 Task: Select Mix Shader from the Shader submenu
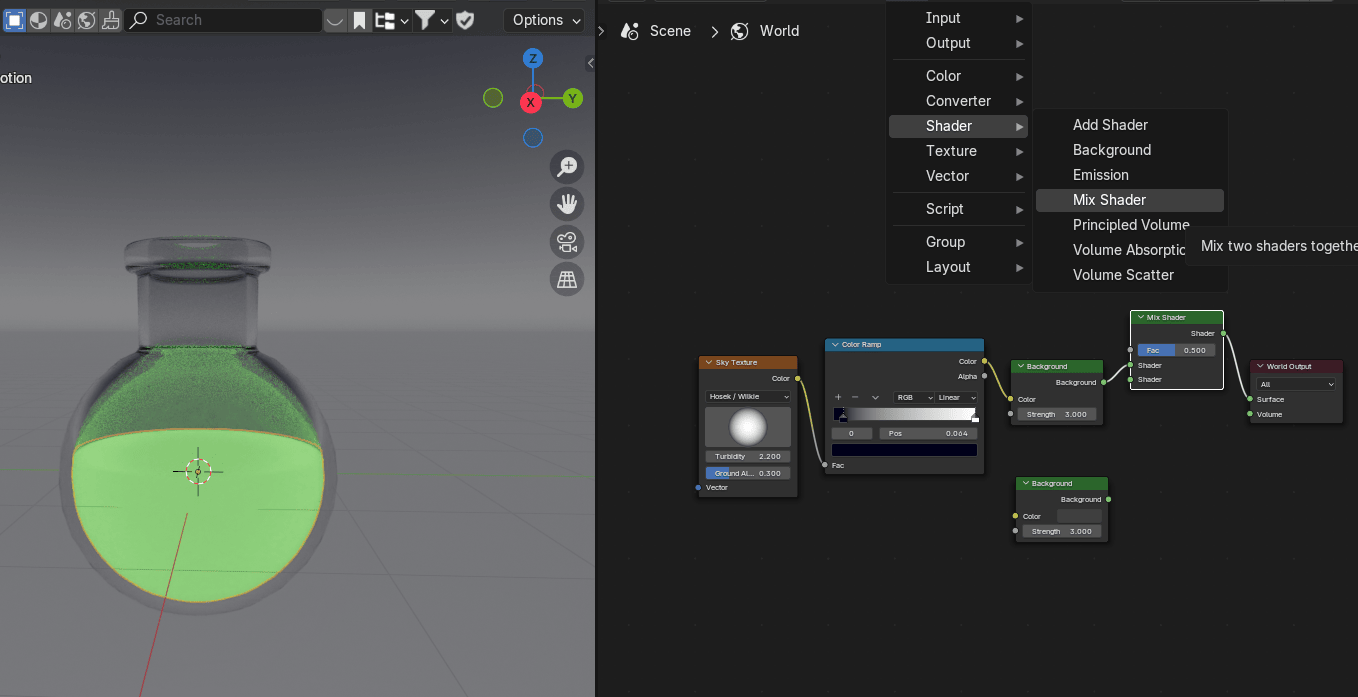(x=1109, y=200)
